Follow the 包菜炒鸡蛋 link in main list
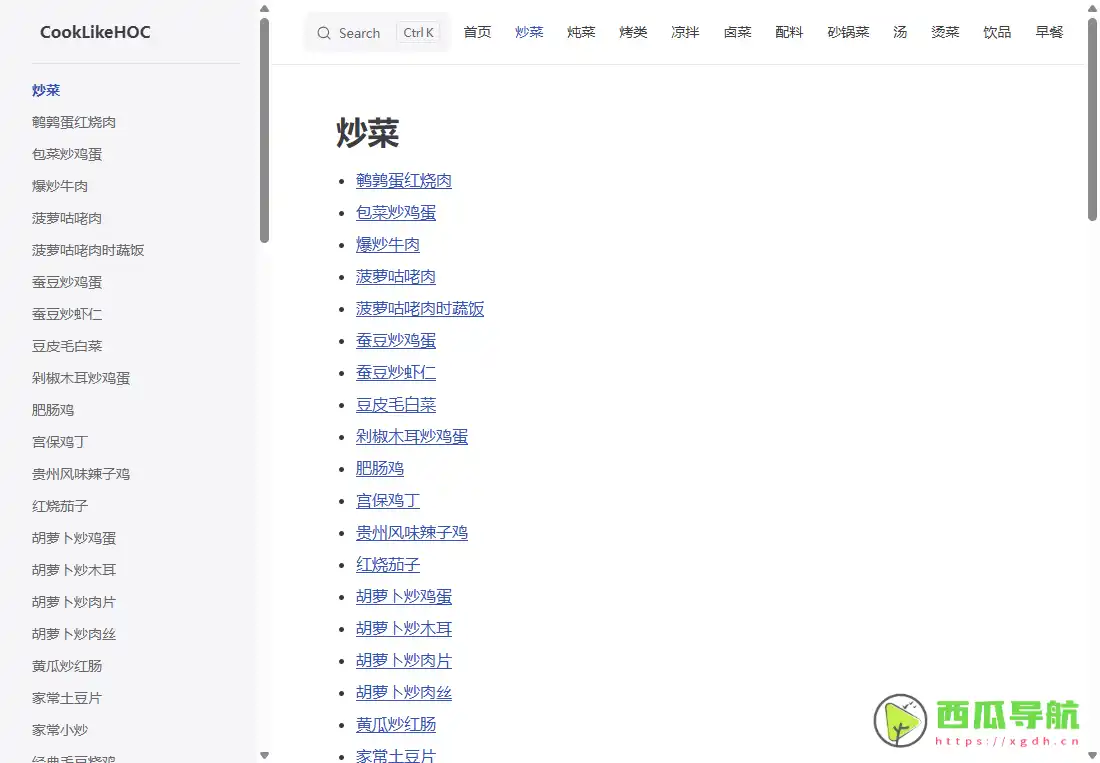This screenshot has height=763, width=1100. 396,212
